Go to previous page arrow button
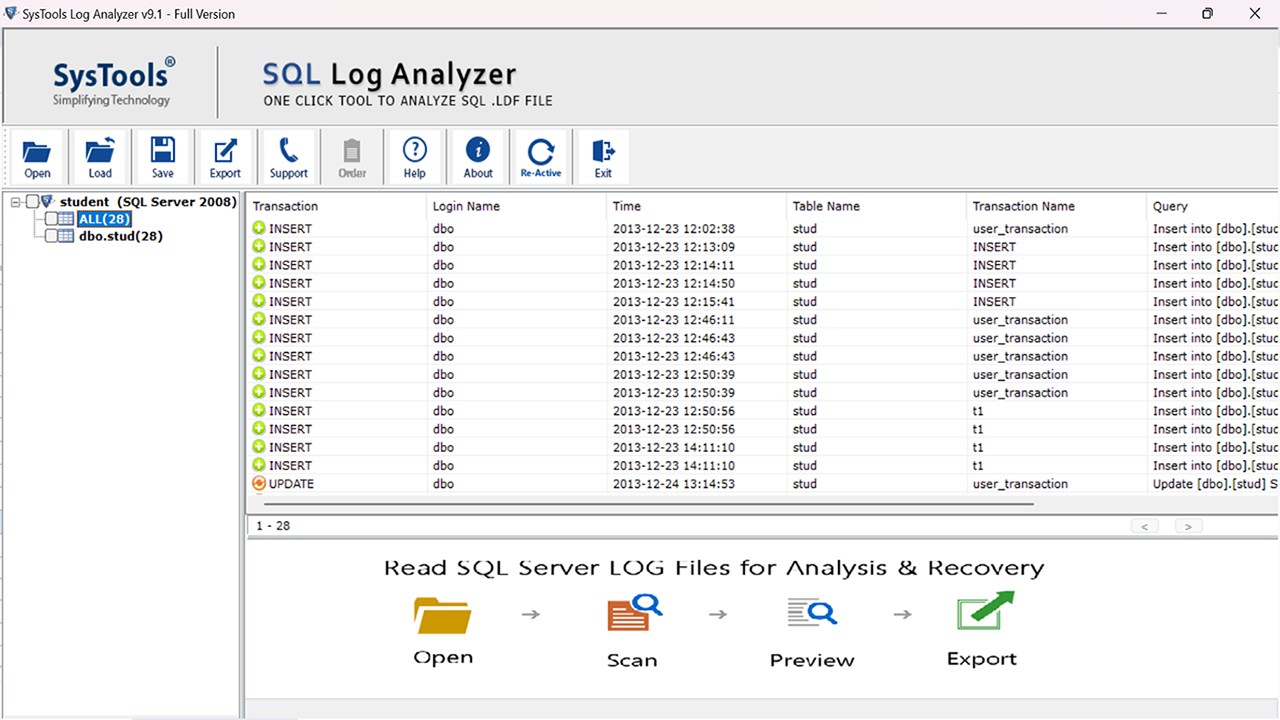Image resolution: width=1280 pixels, height=720 pixels. pos(1144,526)
